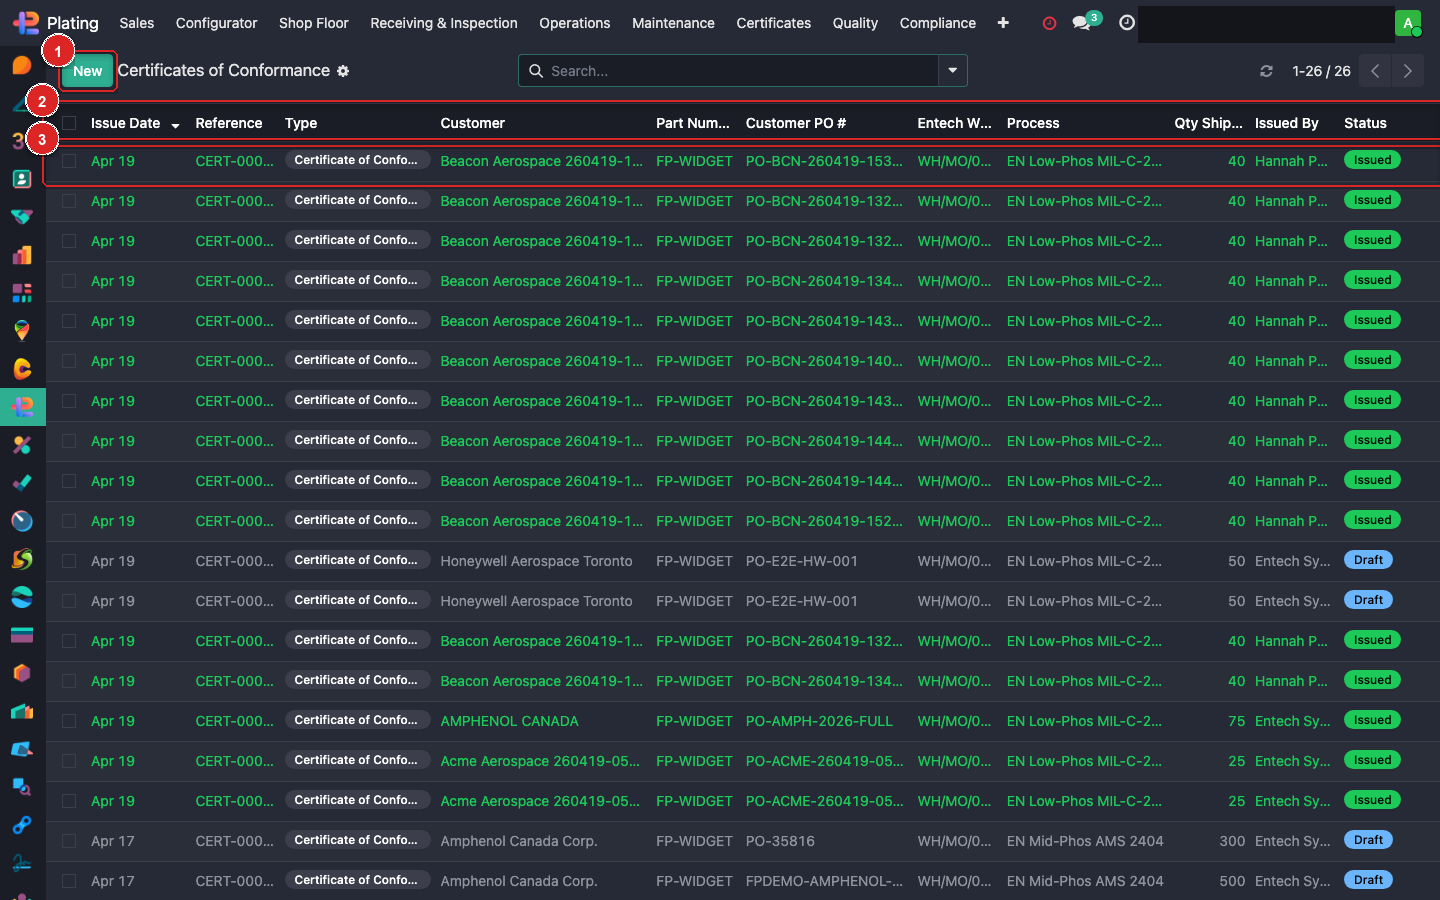
Task: Open the user avatar menu
Action: coord(1408,23)
